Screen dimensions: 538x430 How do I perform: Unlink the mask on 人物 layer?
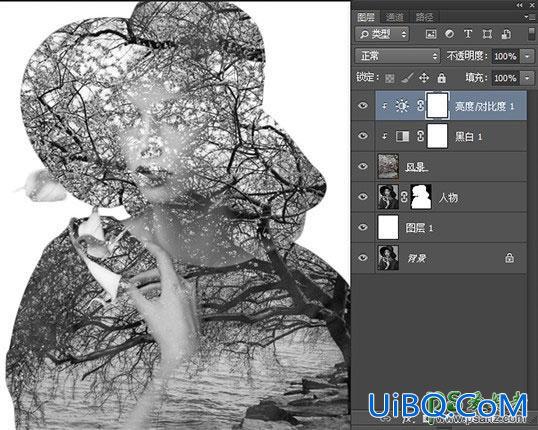(x=405, y=197)
